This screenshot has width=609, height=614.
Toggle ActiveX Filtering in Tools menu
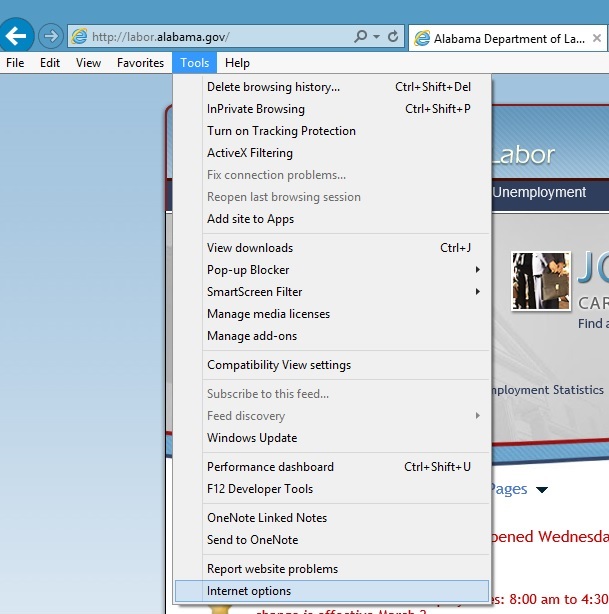[x=250, y=153]
